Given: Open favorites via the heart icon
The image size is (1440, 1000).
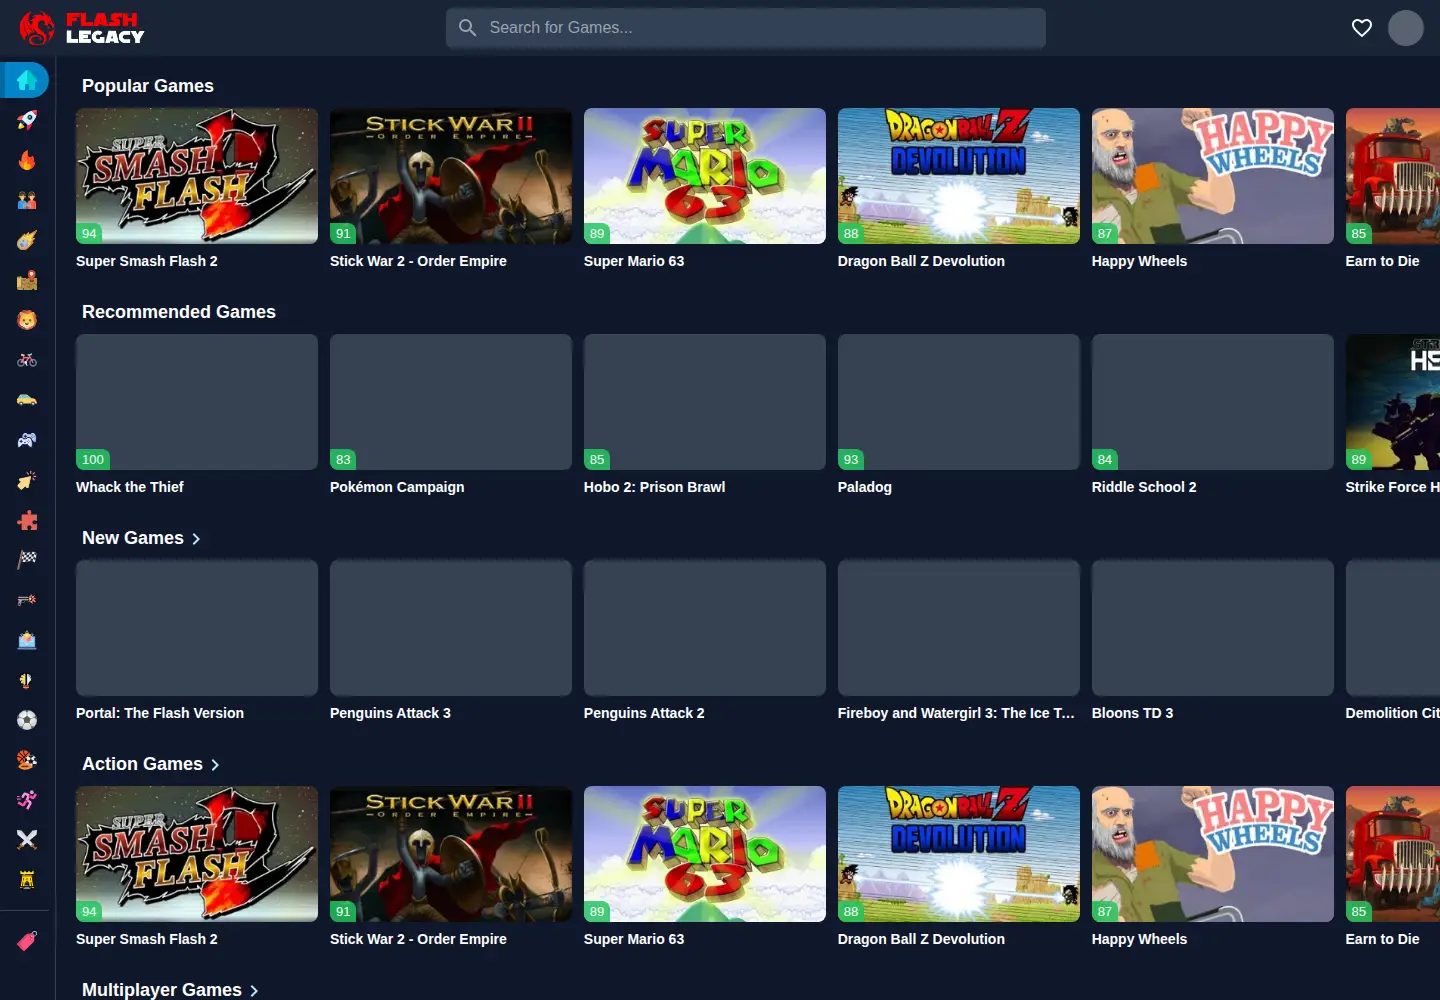Looking at the screenshot, I should 1362,28.
